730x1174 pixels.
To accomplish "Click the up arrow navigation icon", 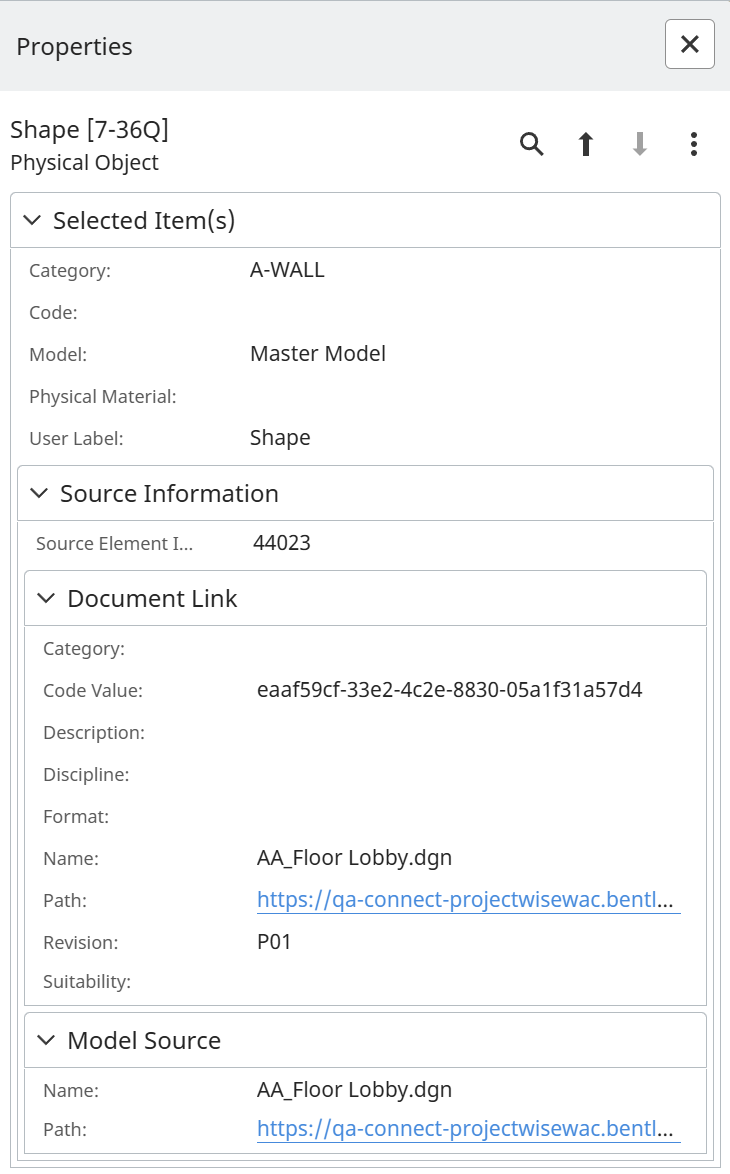I will click(586, 145).
